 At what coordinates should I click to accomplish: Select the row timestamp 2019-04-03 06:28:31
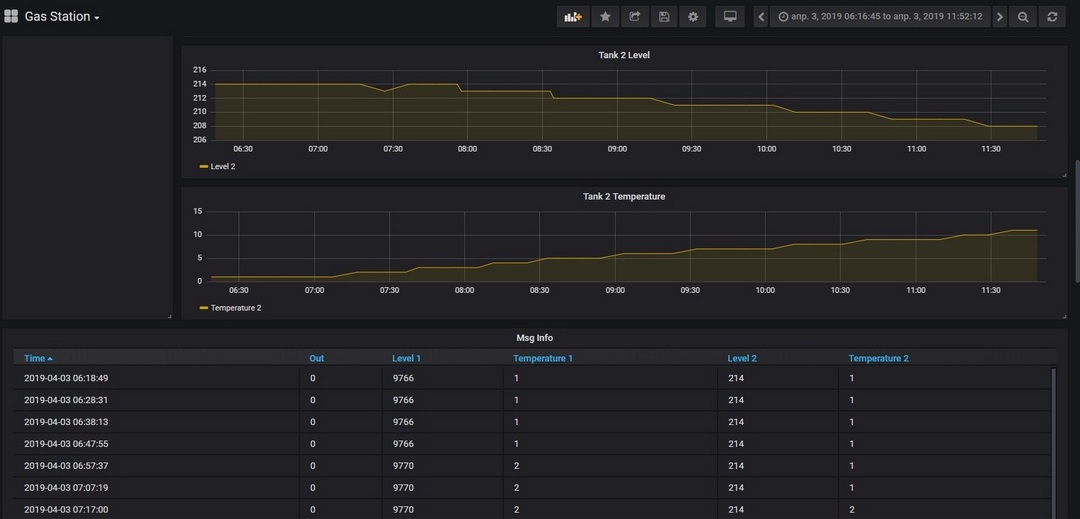point(66,400)
